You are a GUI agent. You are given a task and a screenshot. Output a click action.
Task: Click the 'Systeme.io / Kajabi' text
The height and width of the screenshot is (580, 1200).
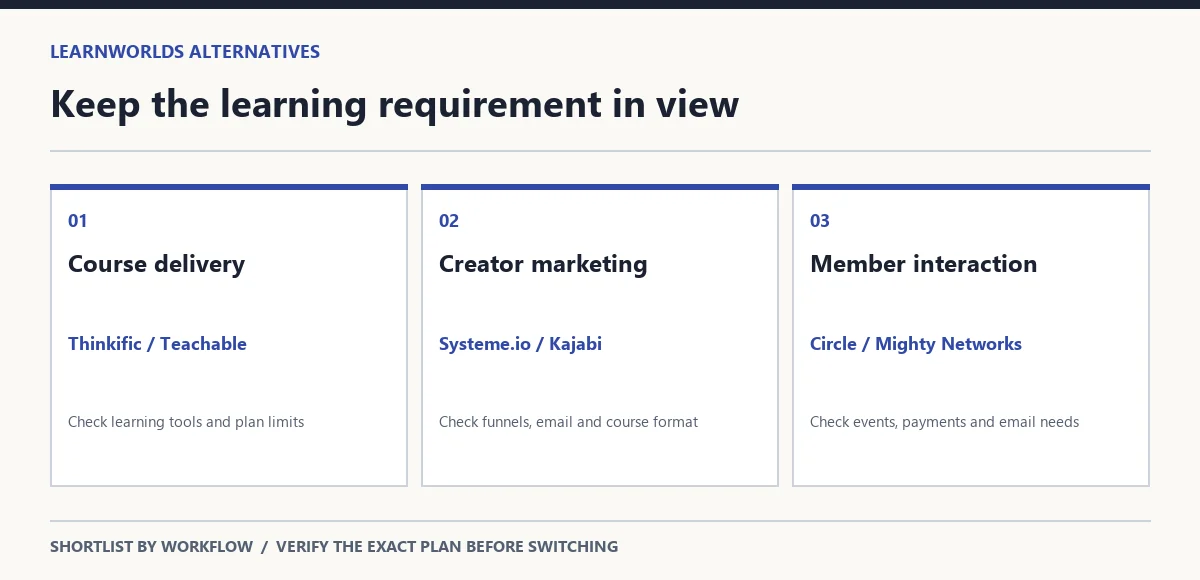click(520, 344)
